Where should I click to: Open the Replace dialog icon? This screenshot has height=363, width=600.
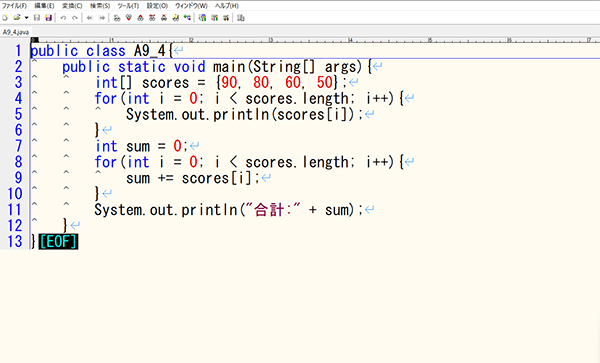pyautogui.click(x=152, y=18)
